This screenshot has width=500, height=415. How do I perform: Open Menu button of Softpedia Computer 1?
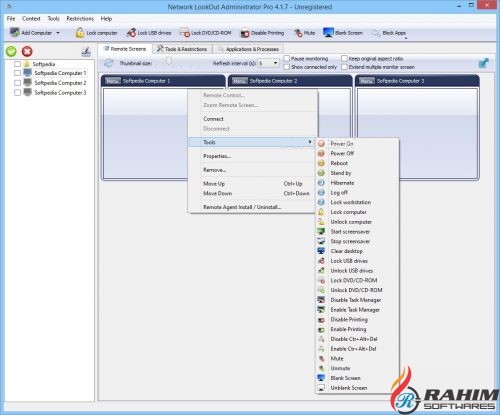pos(113,81)
